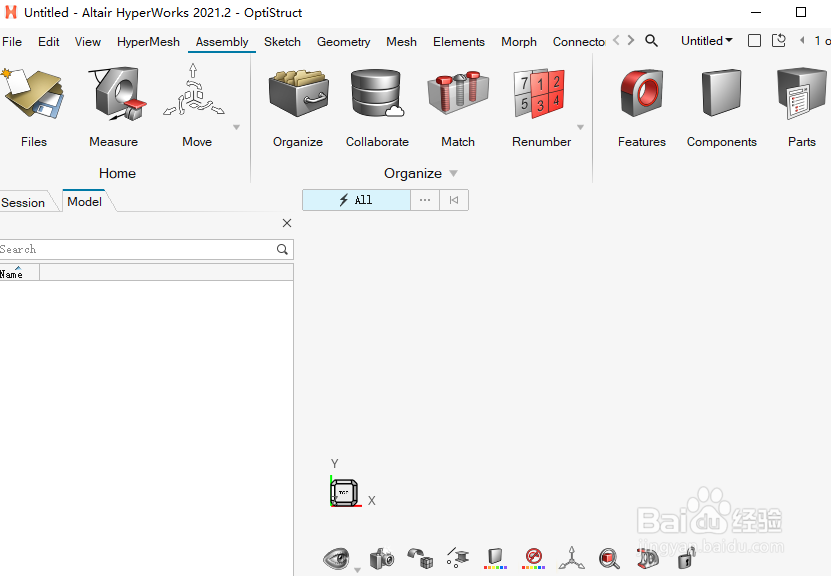This screenshot has height=576, width=831.
Task: Click the ribbon search magnifier icon
Action: pyautogui.click(x=651, y=41)
